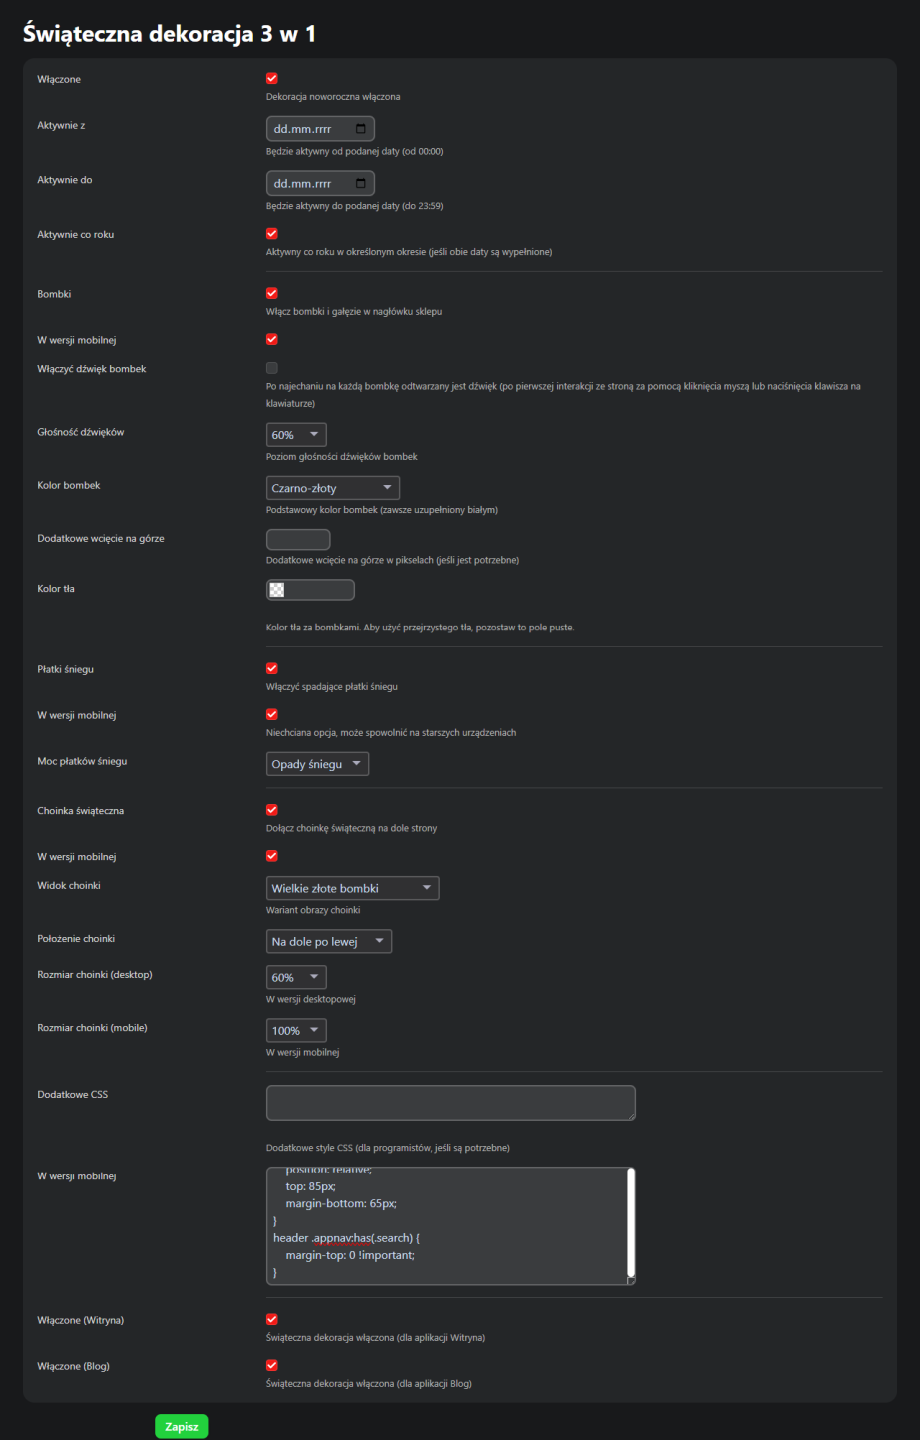Image resolution: width=920 pixels, height=1440 pixels.
Task: Uncheck the 'Włączone' decoration checkbox
Action: coord(272,79)
